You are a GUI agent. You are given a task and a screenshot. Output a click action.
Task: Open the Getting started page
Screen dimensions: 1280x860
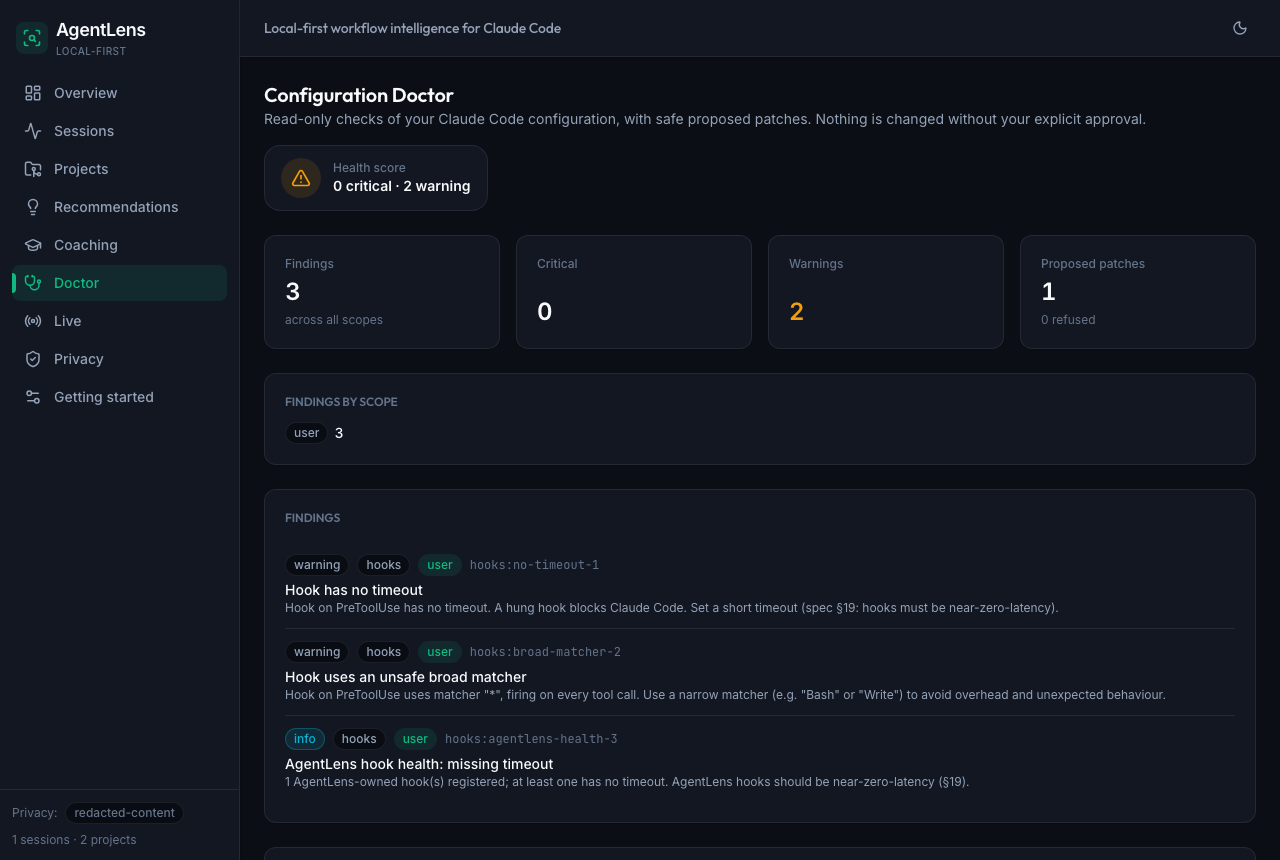120,397
